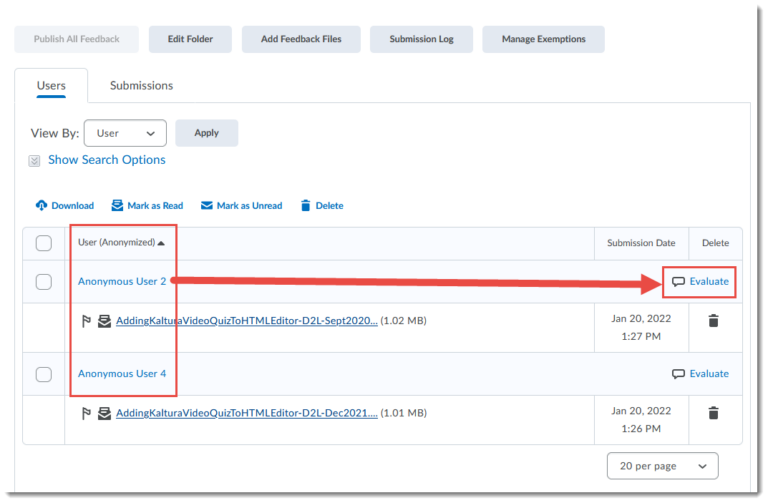Screen dimensions: 768x503
Task: Toggle the select-all checkbox in the table header
Action: (44, 243)
